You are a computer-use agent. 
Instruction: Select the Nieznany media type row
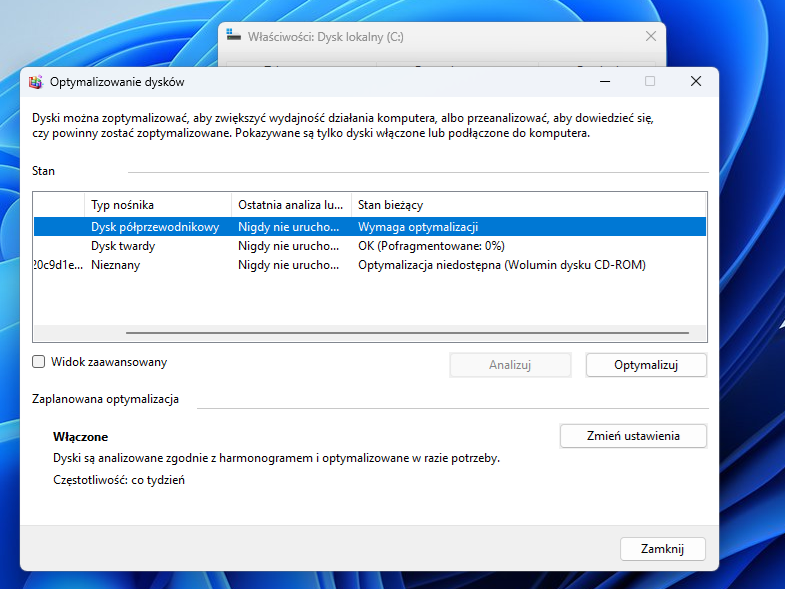(370, 265)
